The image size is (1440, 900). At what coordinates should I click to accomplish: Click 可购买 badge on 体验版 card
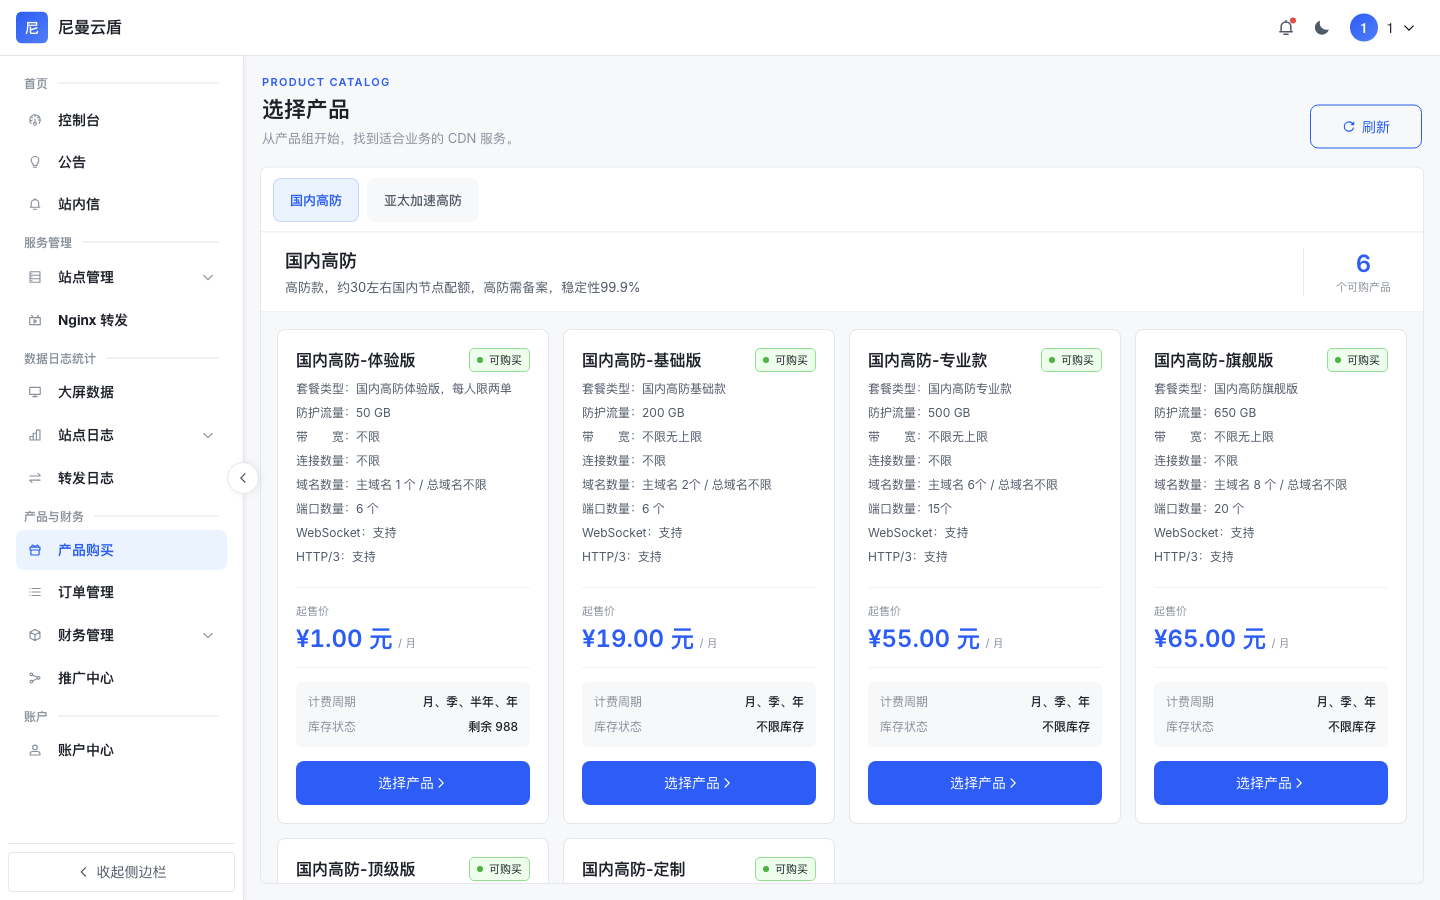(x=500, y=360)
